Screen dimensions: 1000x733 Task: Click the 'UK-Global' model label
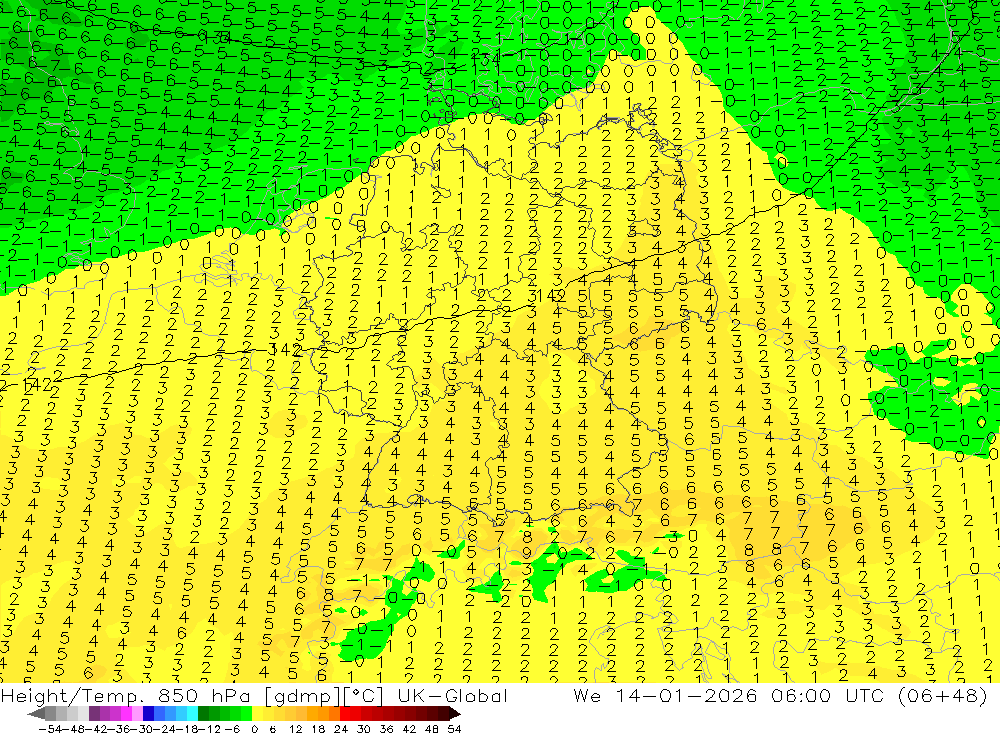click(x=452, y=696)
